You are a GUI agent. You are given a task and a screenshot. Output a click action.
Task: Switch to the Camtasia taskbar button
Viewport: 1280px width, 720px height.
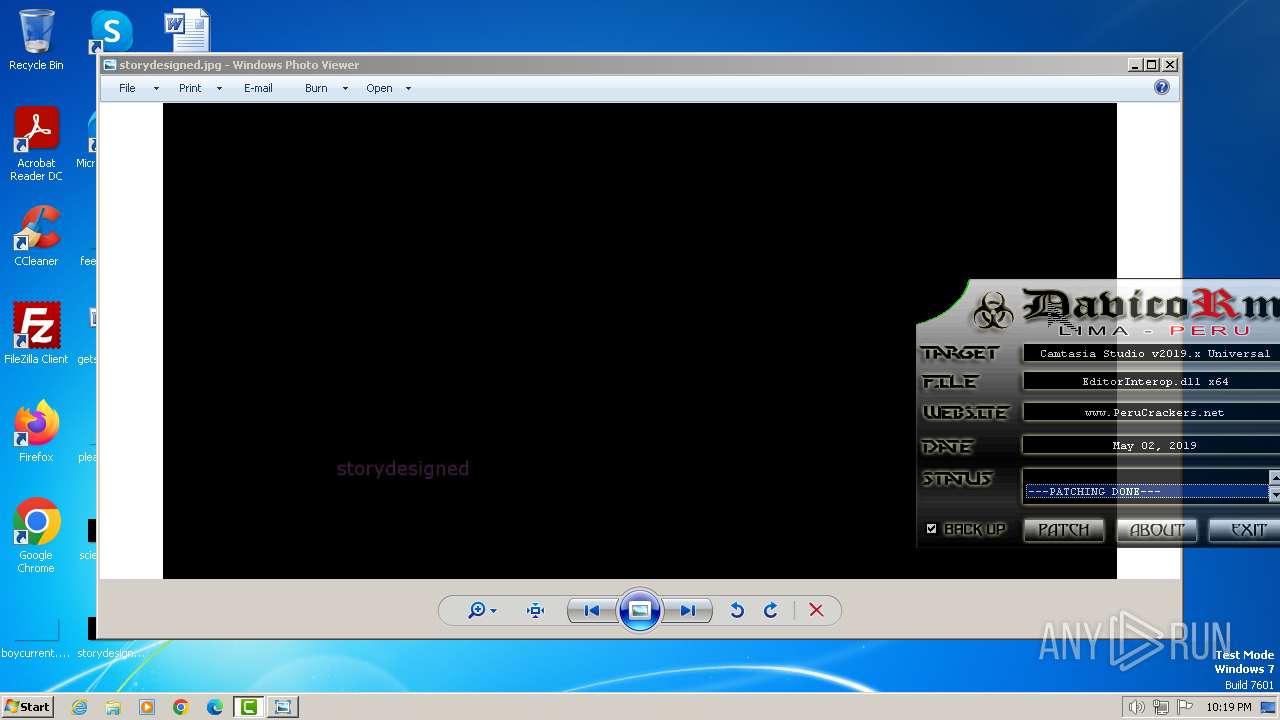(x=248, y=707)
